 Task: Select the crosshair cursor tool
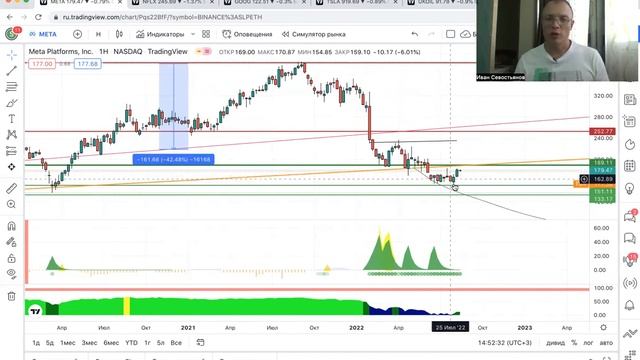click(x=11, y=55)
